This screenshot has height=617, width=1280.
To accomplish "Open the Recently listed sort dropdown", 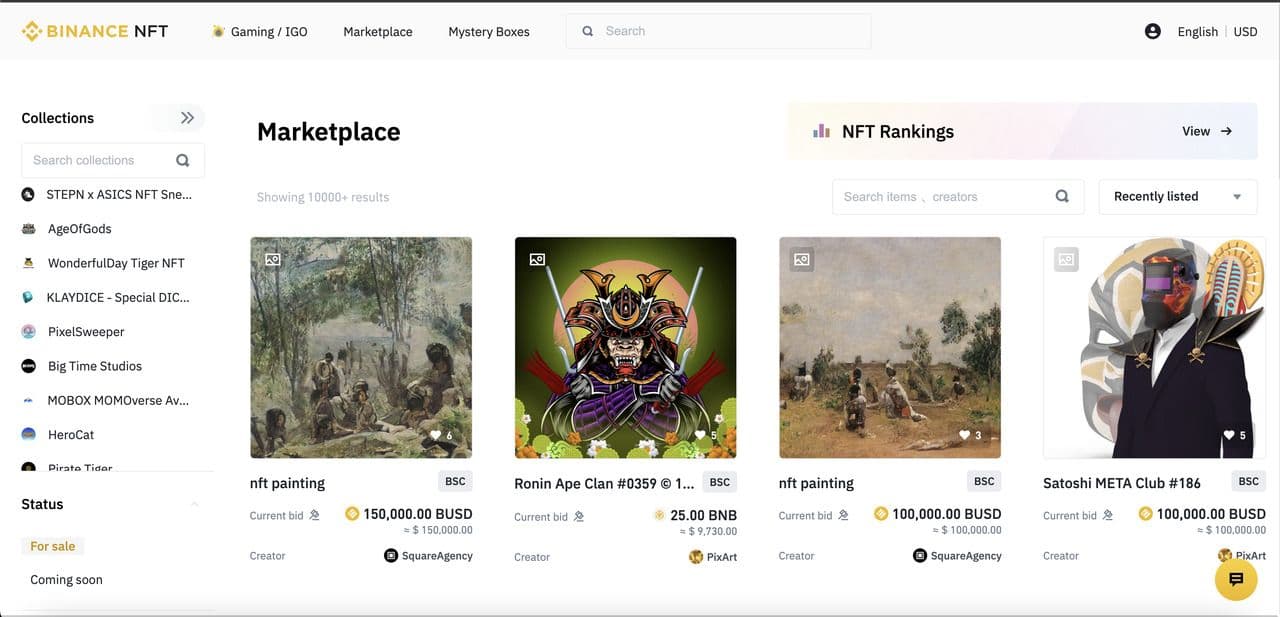I will click(x=1177, y=196).
